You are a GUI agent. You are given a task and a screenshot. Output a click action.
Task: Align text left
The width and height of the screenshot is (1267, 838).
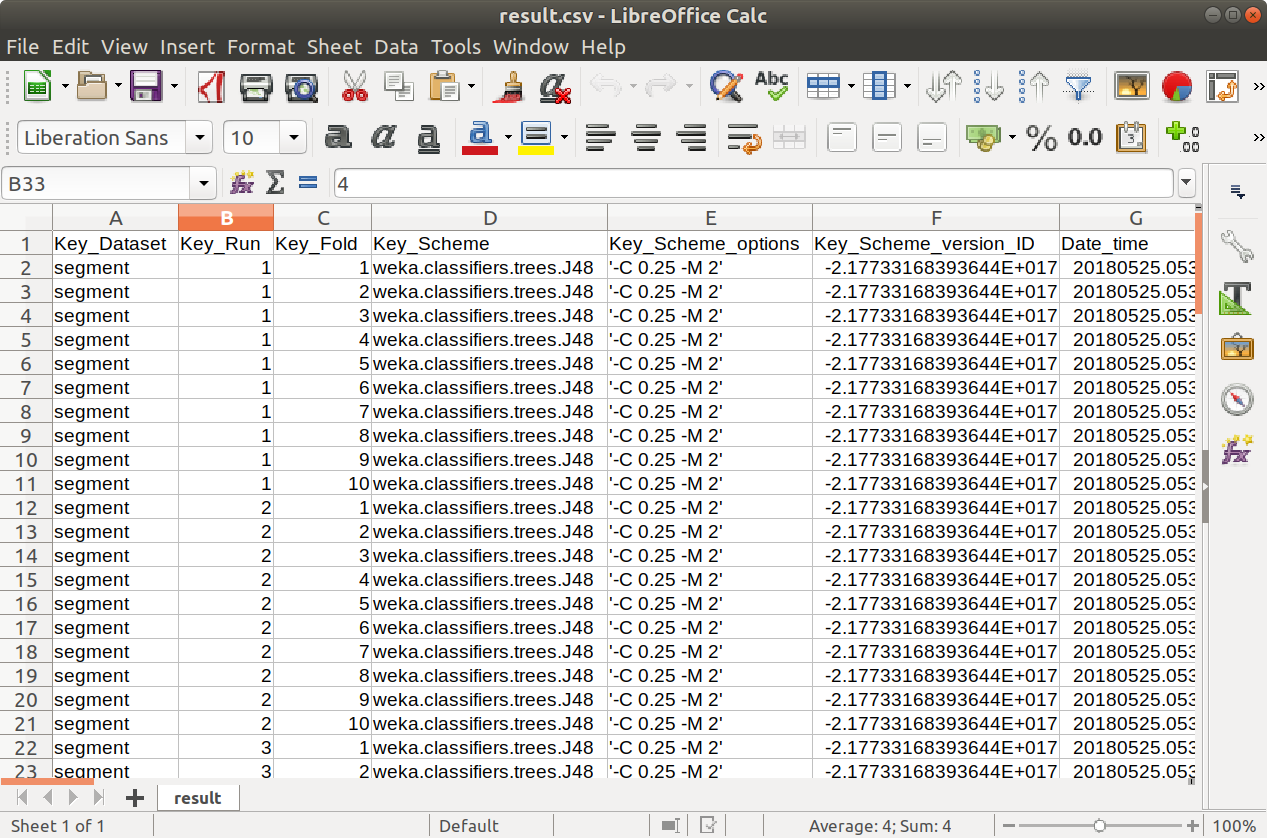click(600, 138)
